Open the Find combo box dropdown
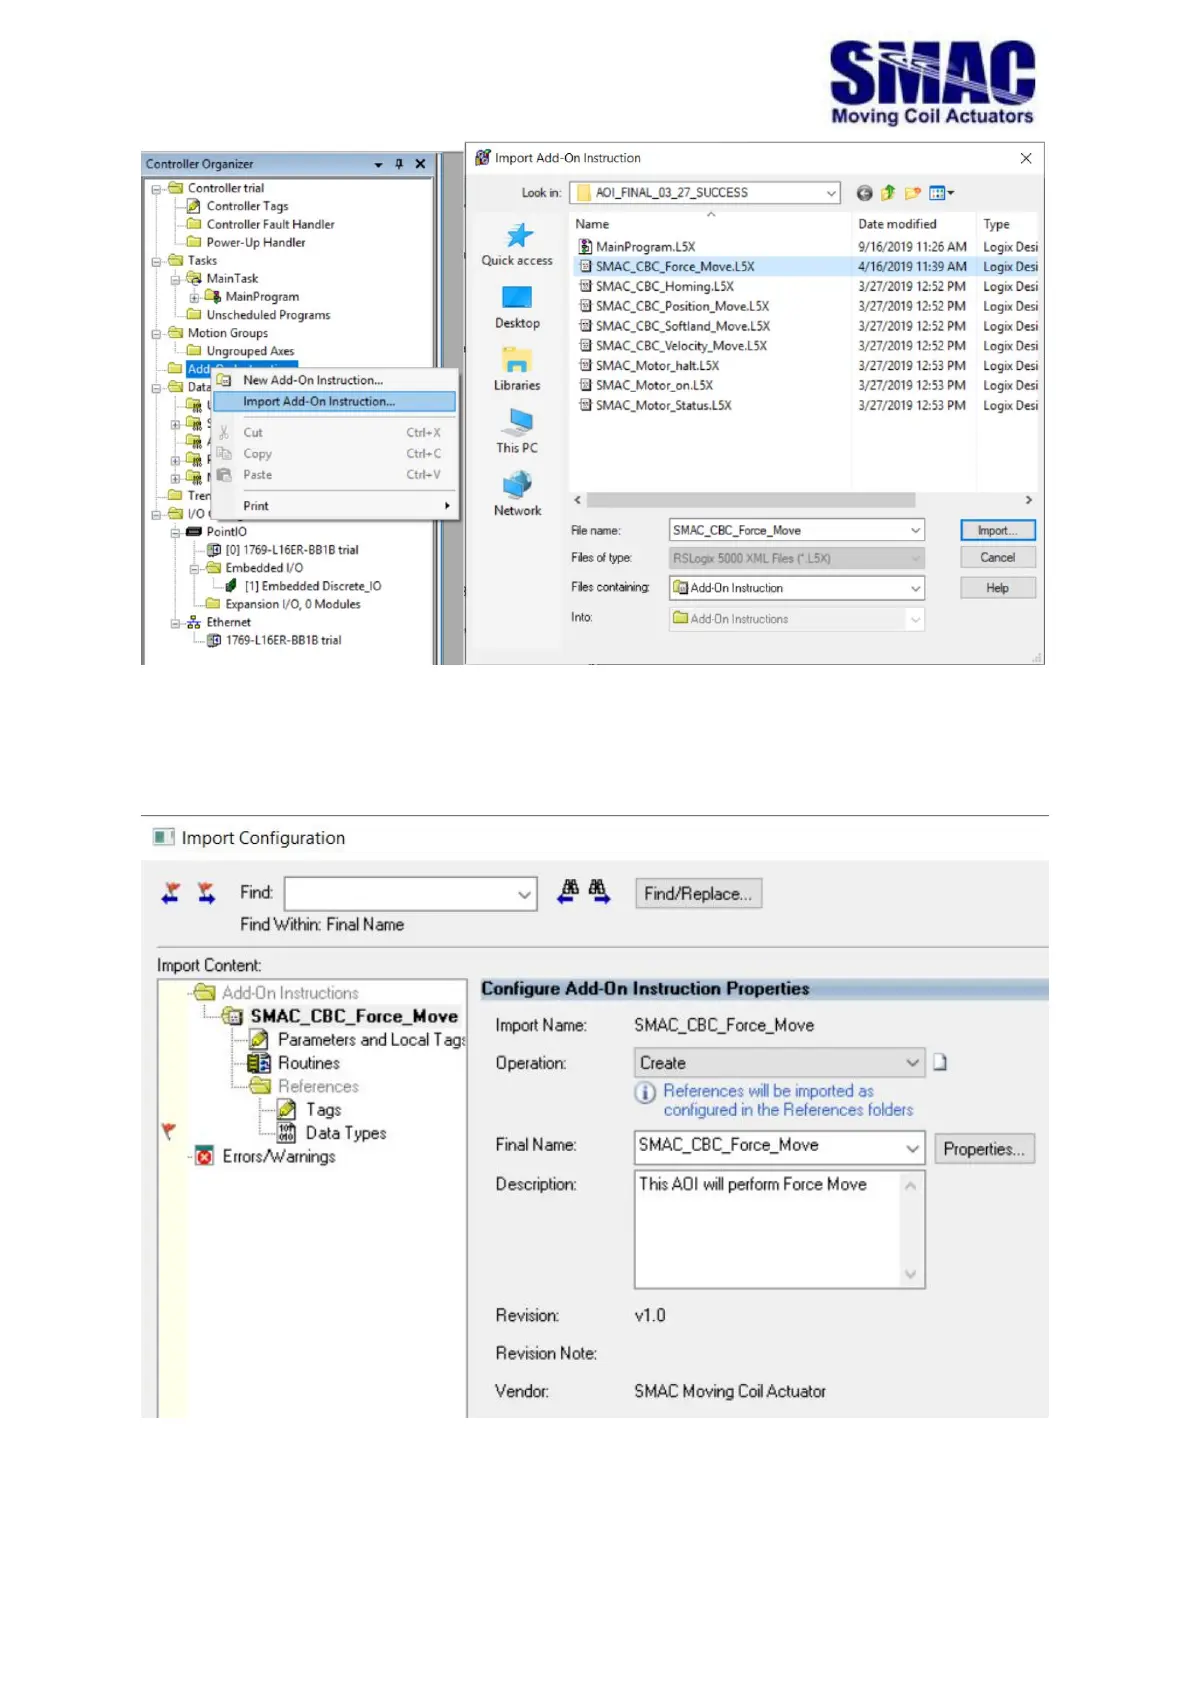 (x=524, y=894)
